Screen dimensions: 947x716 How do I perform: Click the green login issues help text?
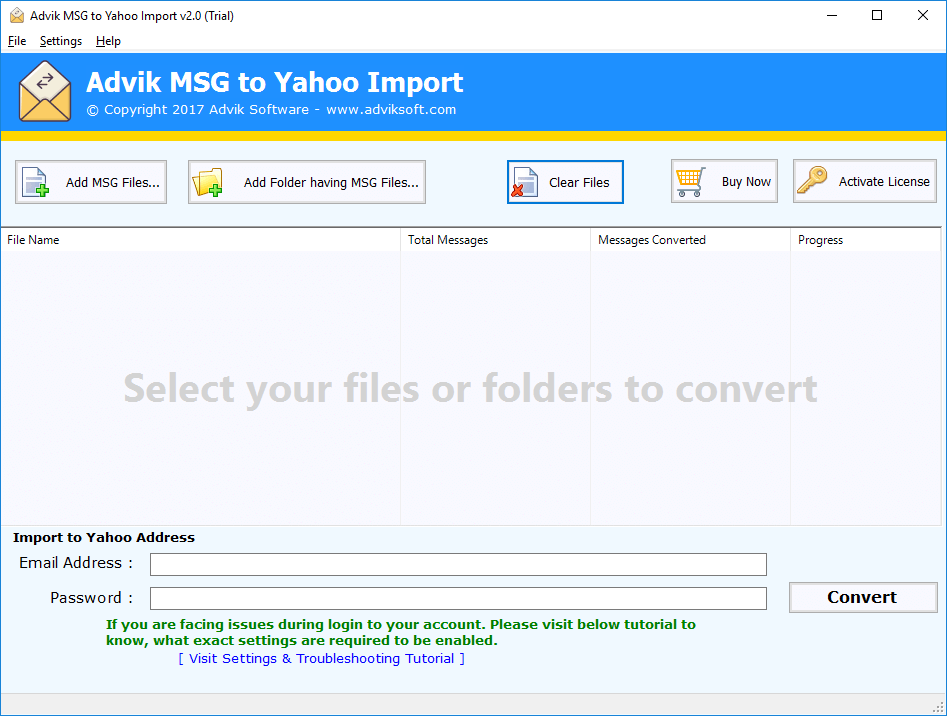click(x=401, y=632)
